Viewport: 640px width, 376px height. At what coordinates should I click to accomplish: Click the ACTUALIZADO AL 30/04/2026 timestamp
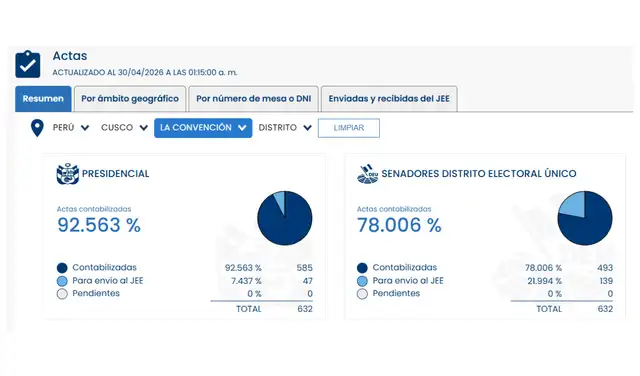click(x=145, y=73)
